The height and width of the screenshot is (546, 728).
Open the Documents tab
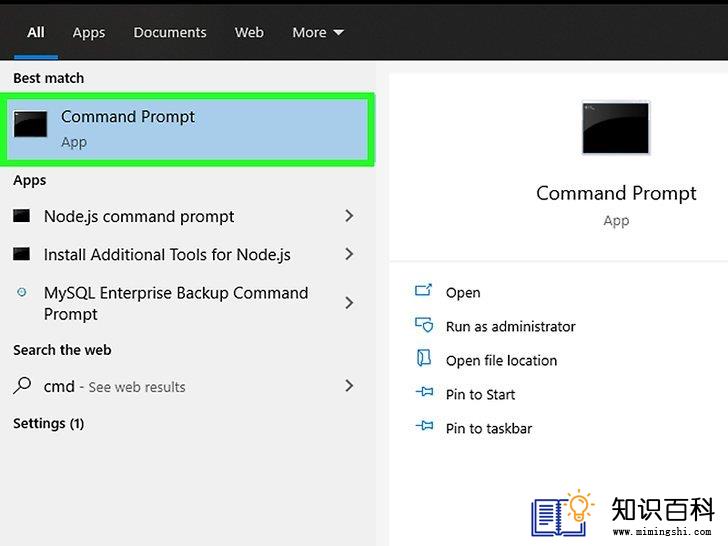click(x=170, y=32)
